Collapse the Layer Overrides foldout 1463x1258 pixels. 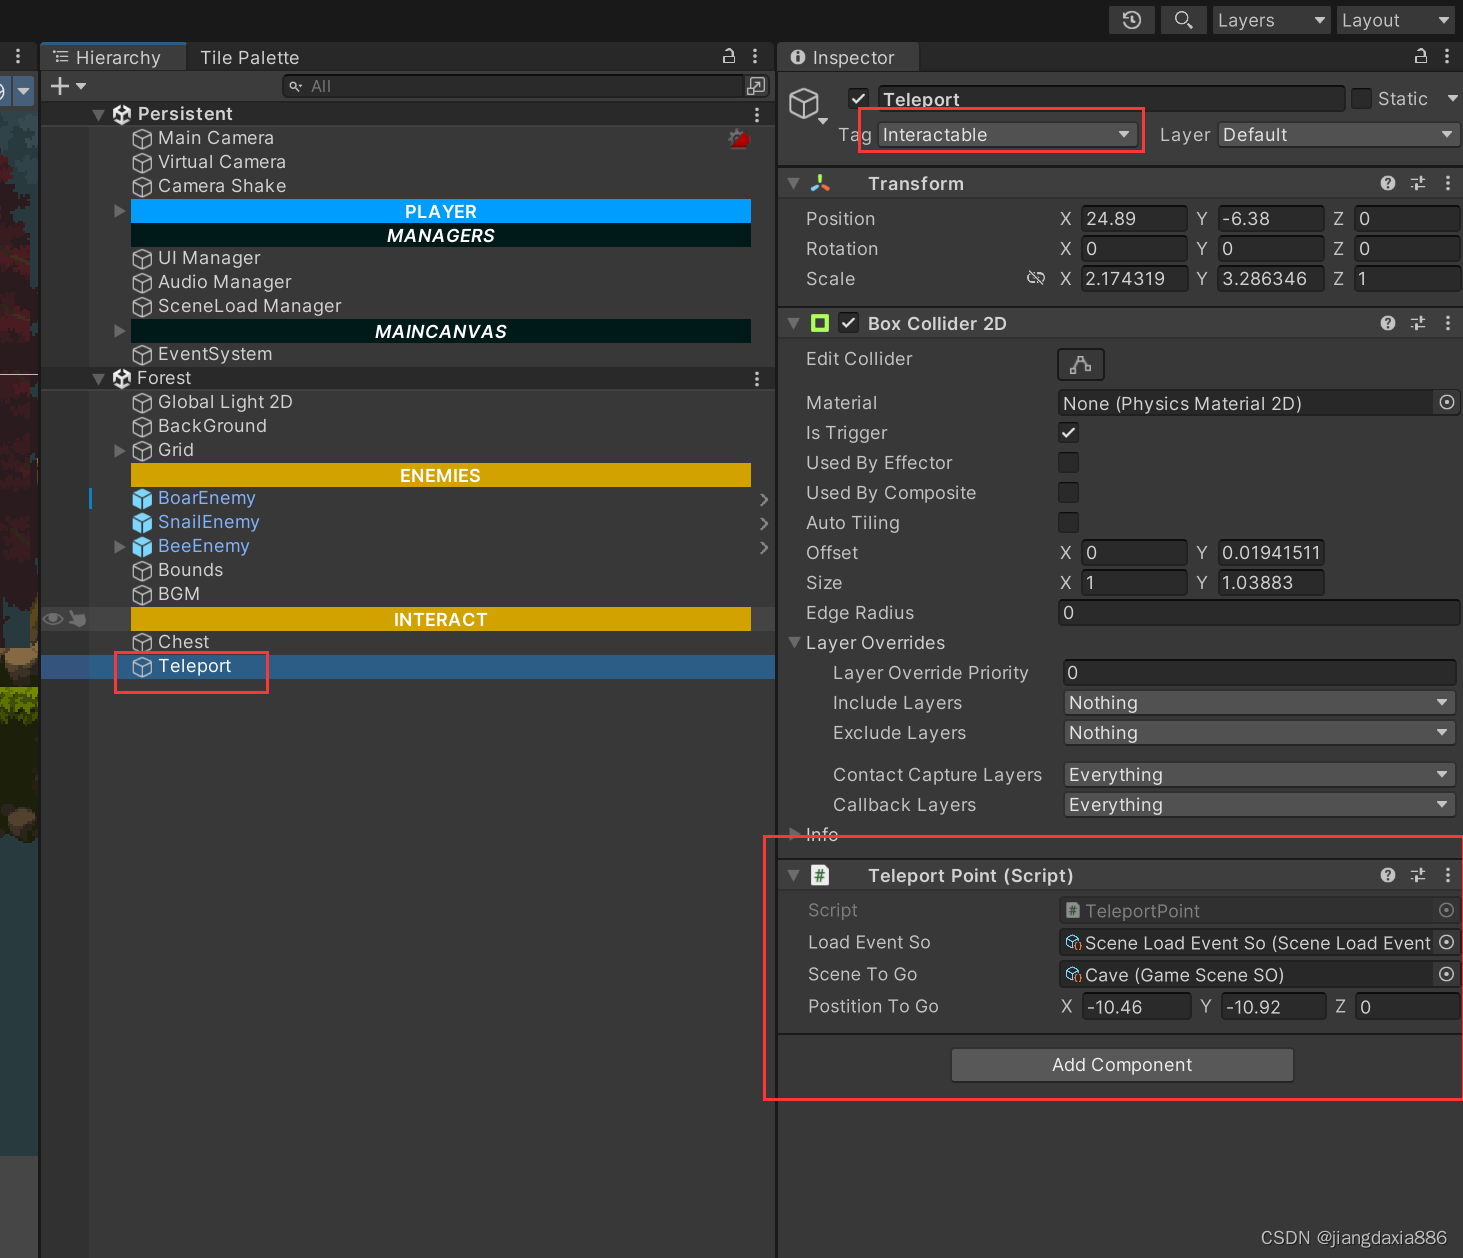point(795,643)
